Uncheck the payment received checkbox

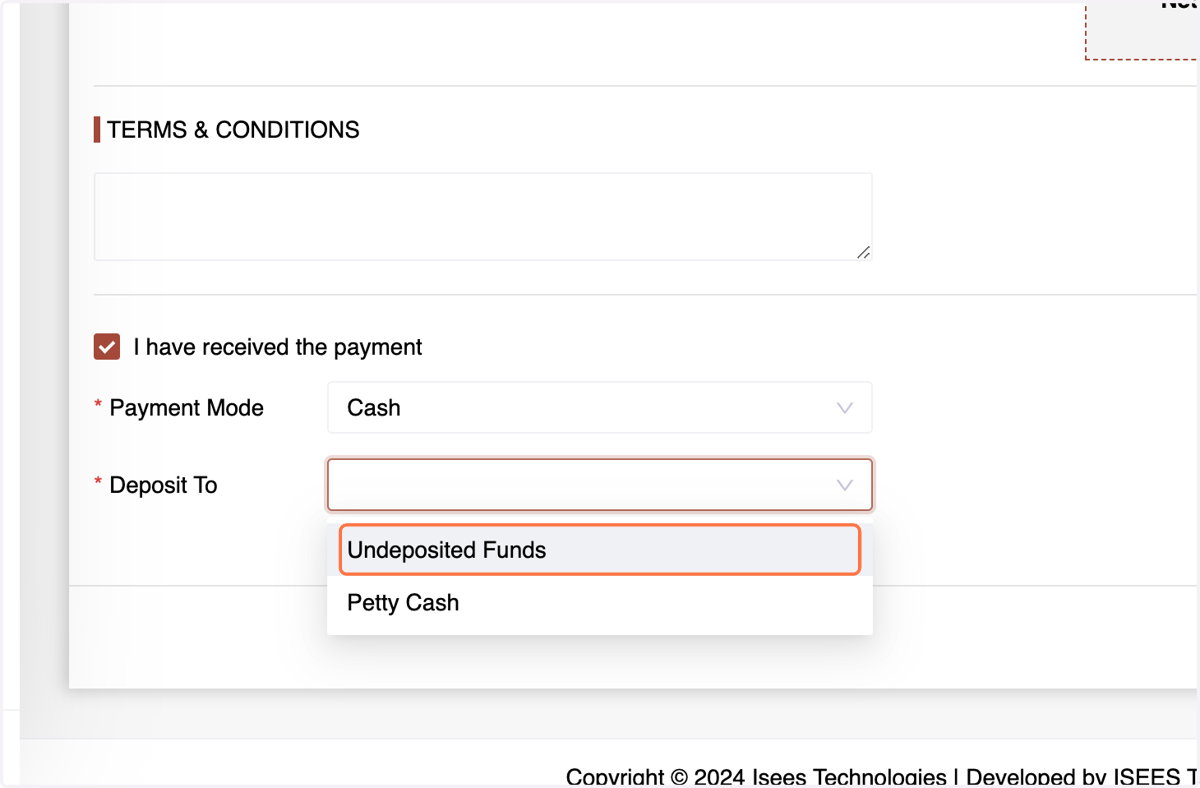click(x=107, y=347)
